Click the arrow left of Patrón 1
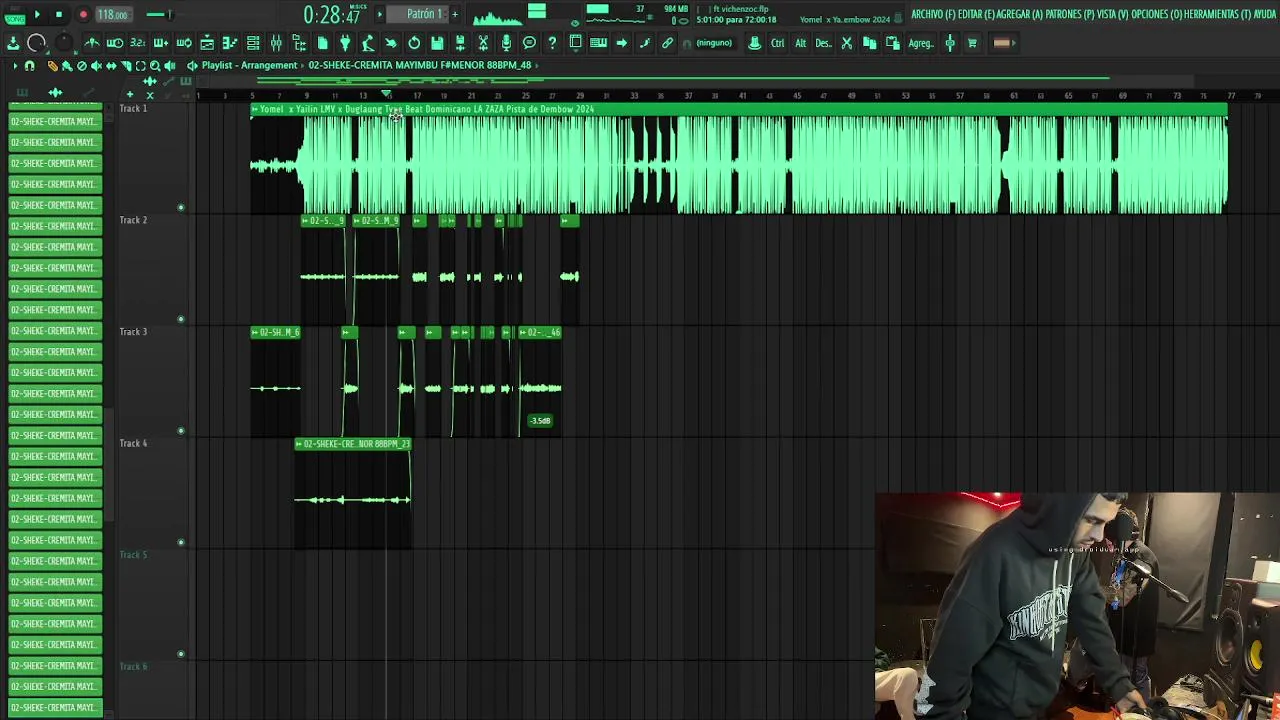 (x=380, y=14)
